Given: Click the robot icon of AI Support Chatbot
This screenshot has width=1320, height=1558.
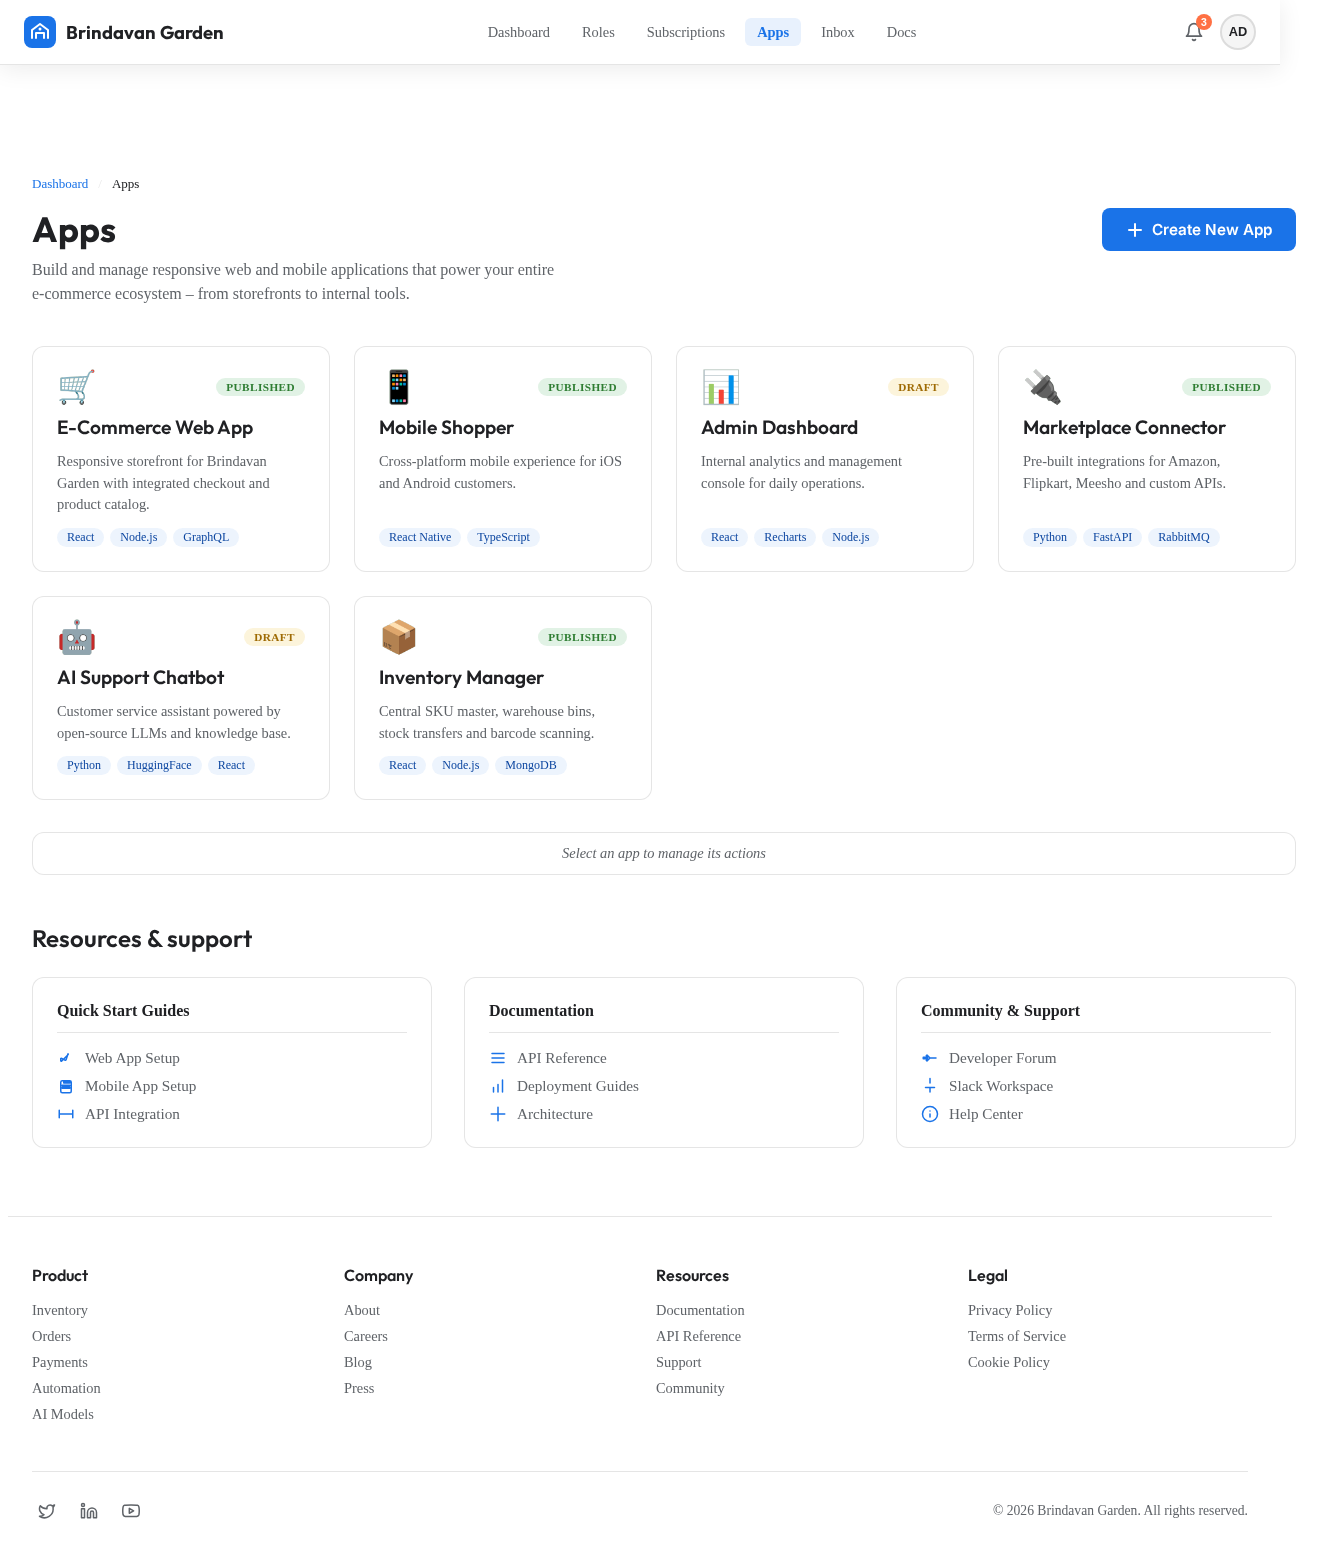Looking at the screenshot, I should (x=76, y=637).
